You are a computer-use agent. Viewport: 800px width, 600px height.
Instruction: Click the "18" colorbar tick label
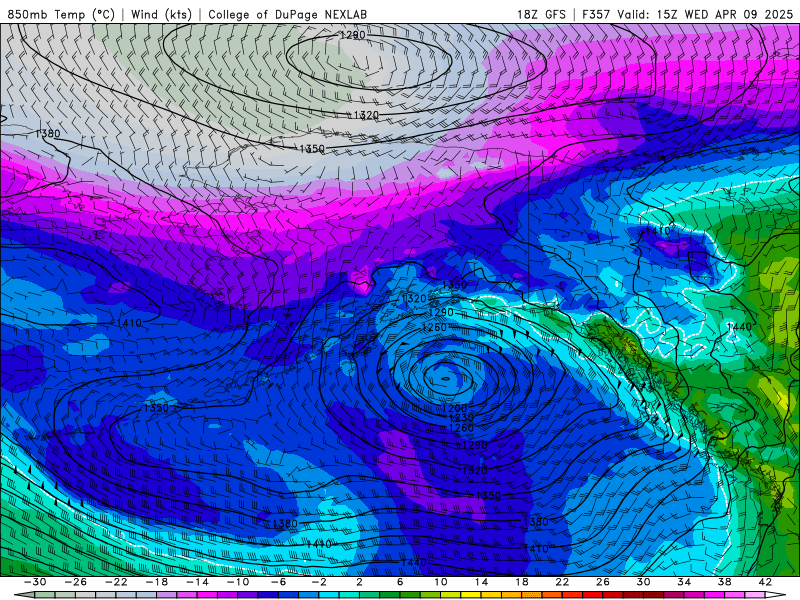[x=521, y=582]
